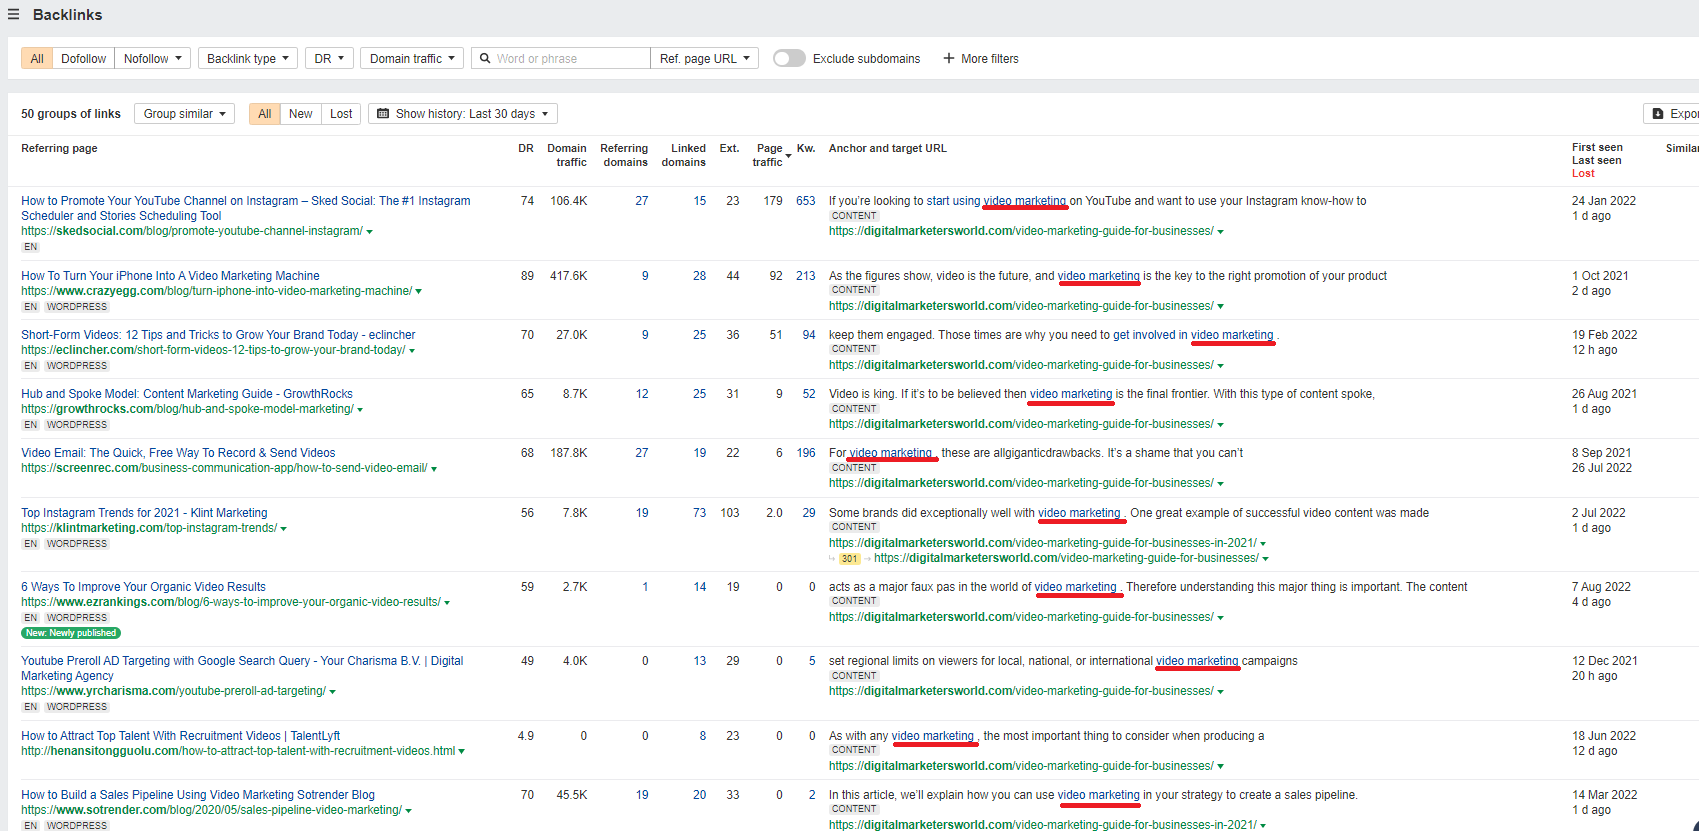
Task: Open the hamburger menu beside Backlinks
Action: coord(13,15)
